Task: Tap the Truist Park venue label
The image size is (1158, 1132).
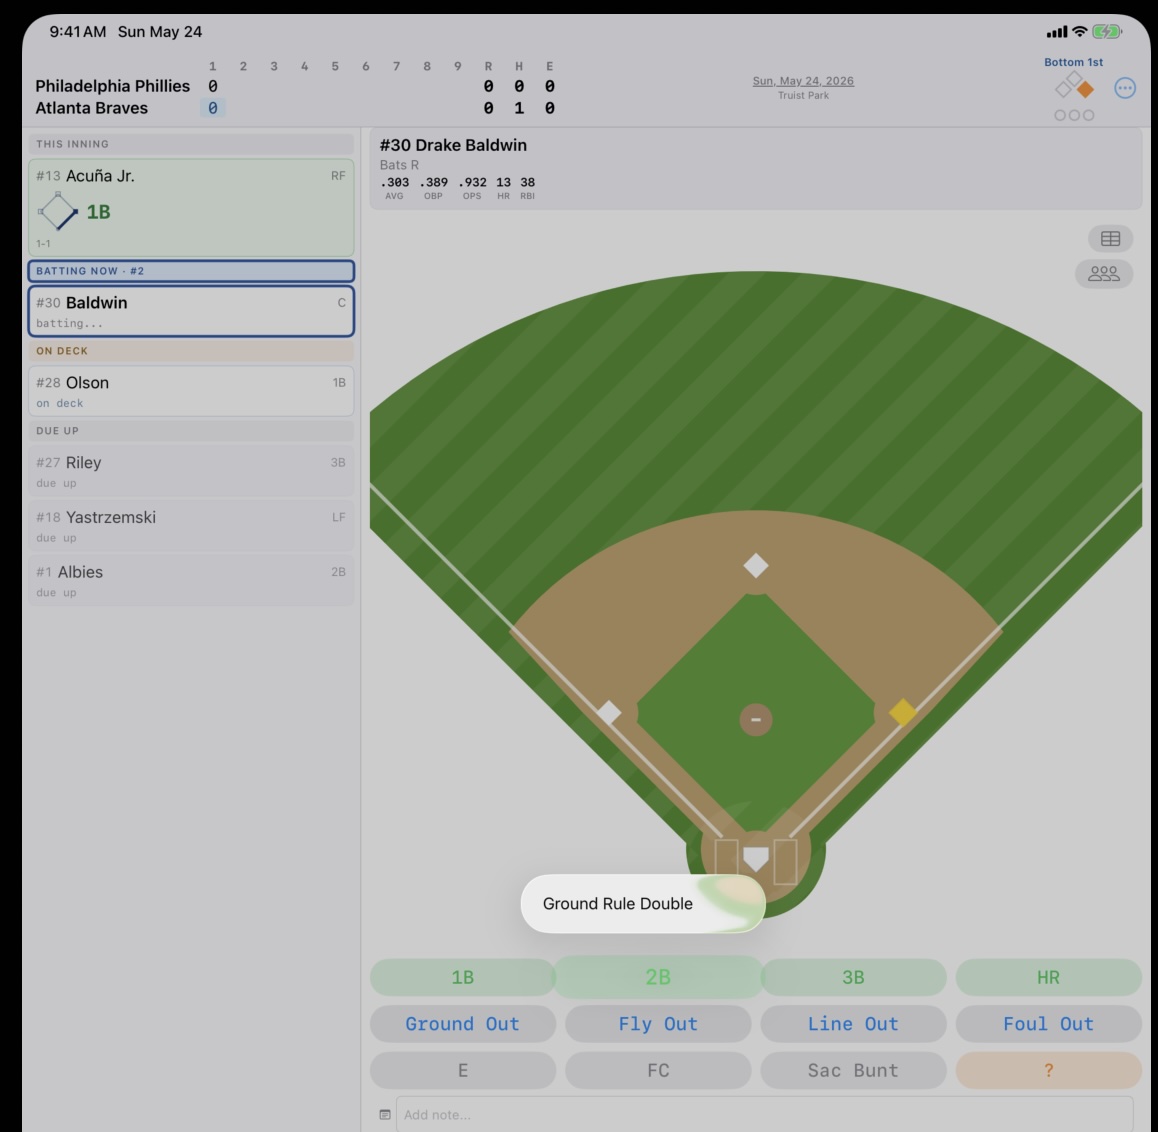Action: point(803,95)
